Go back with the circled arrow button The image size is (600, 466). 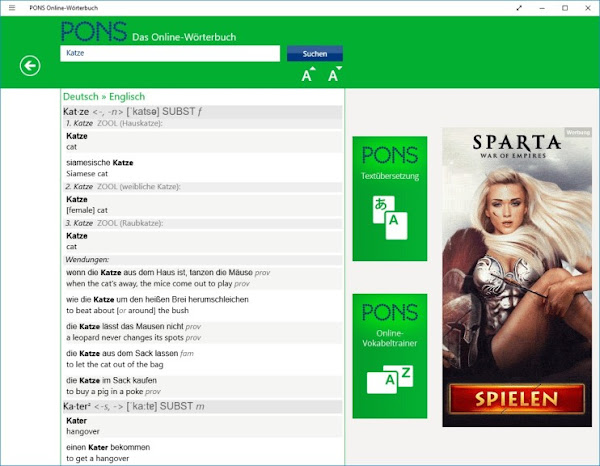click(30, 66)
